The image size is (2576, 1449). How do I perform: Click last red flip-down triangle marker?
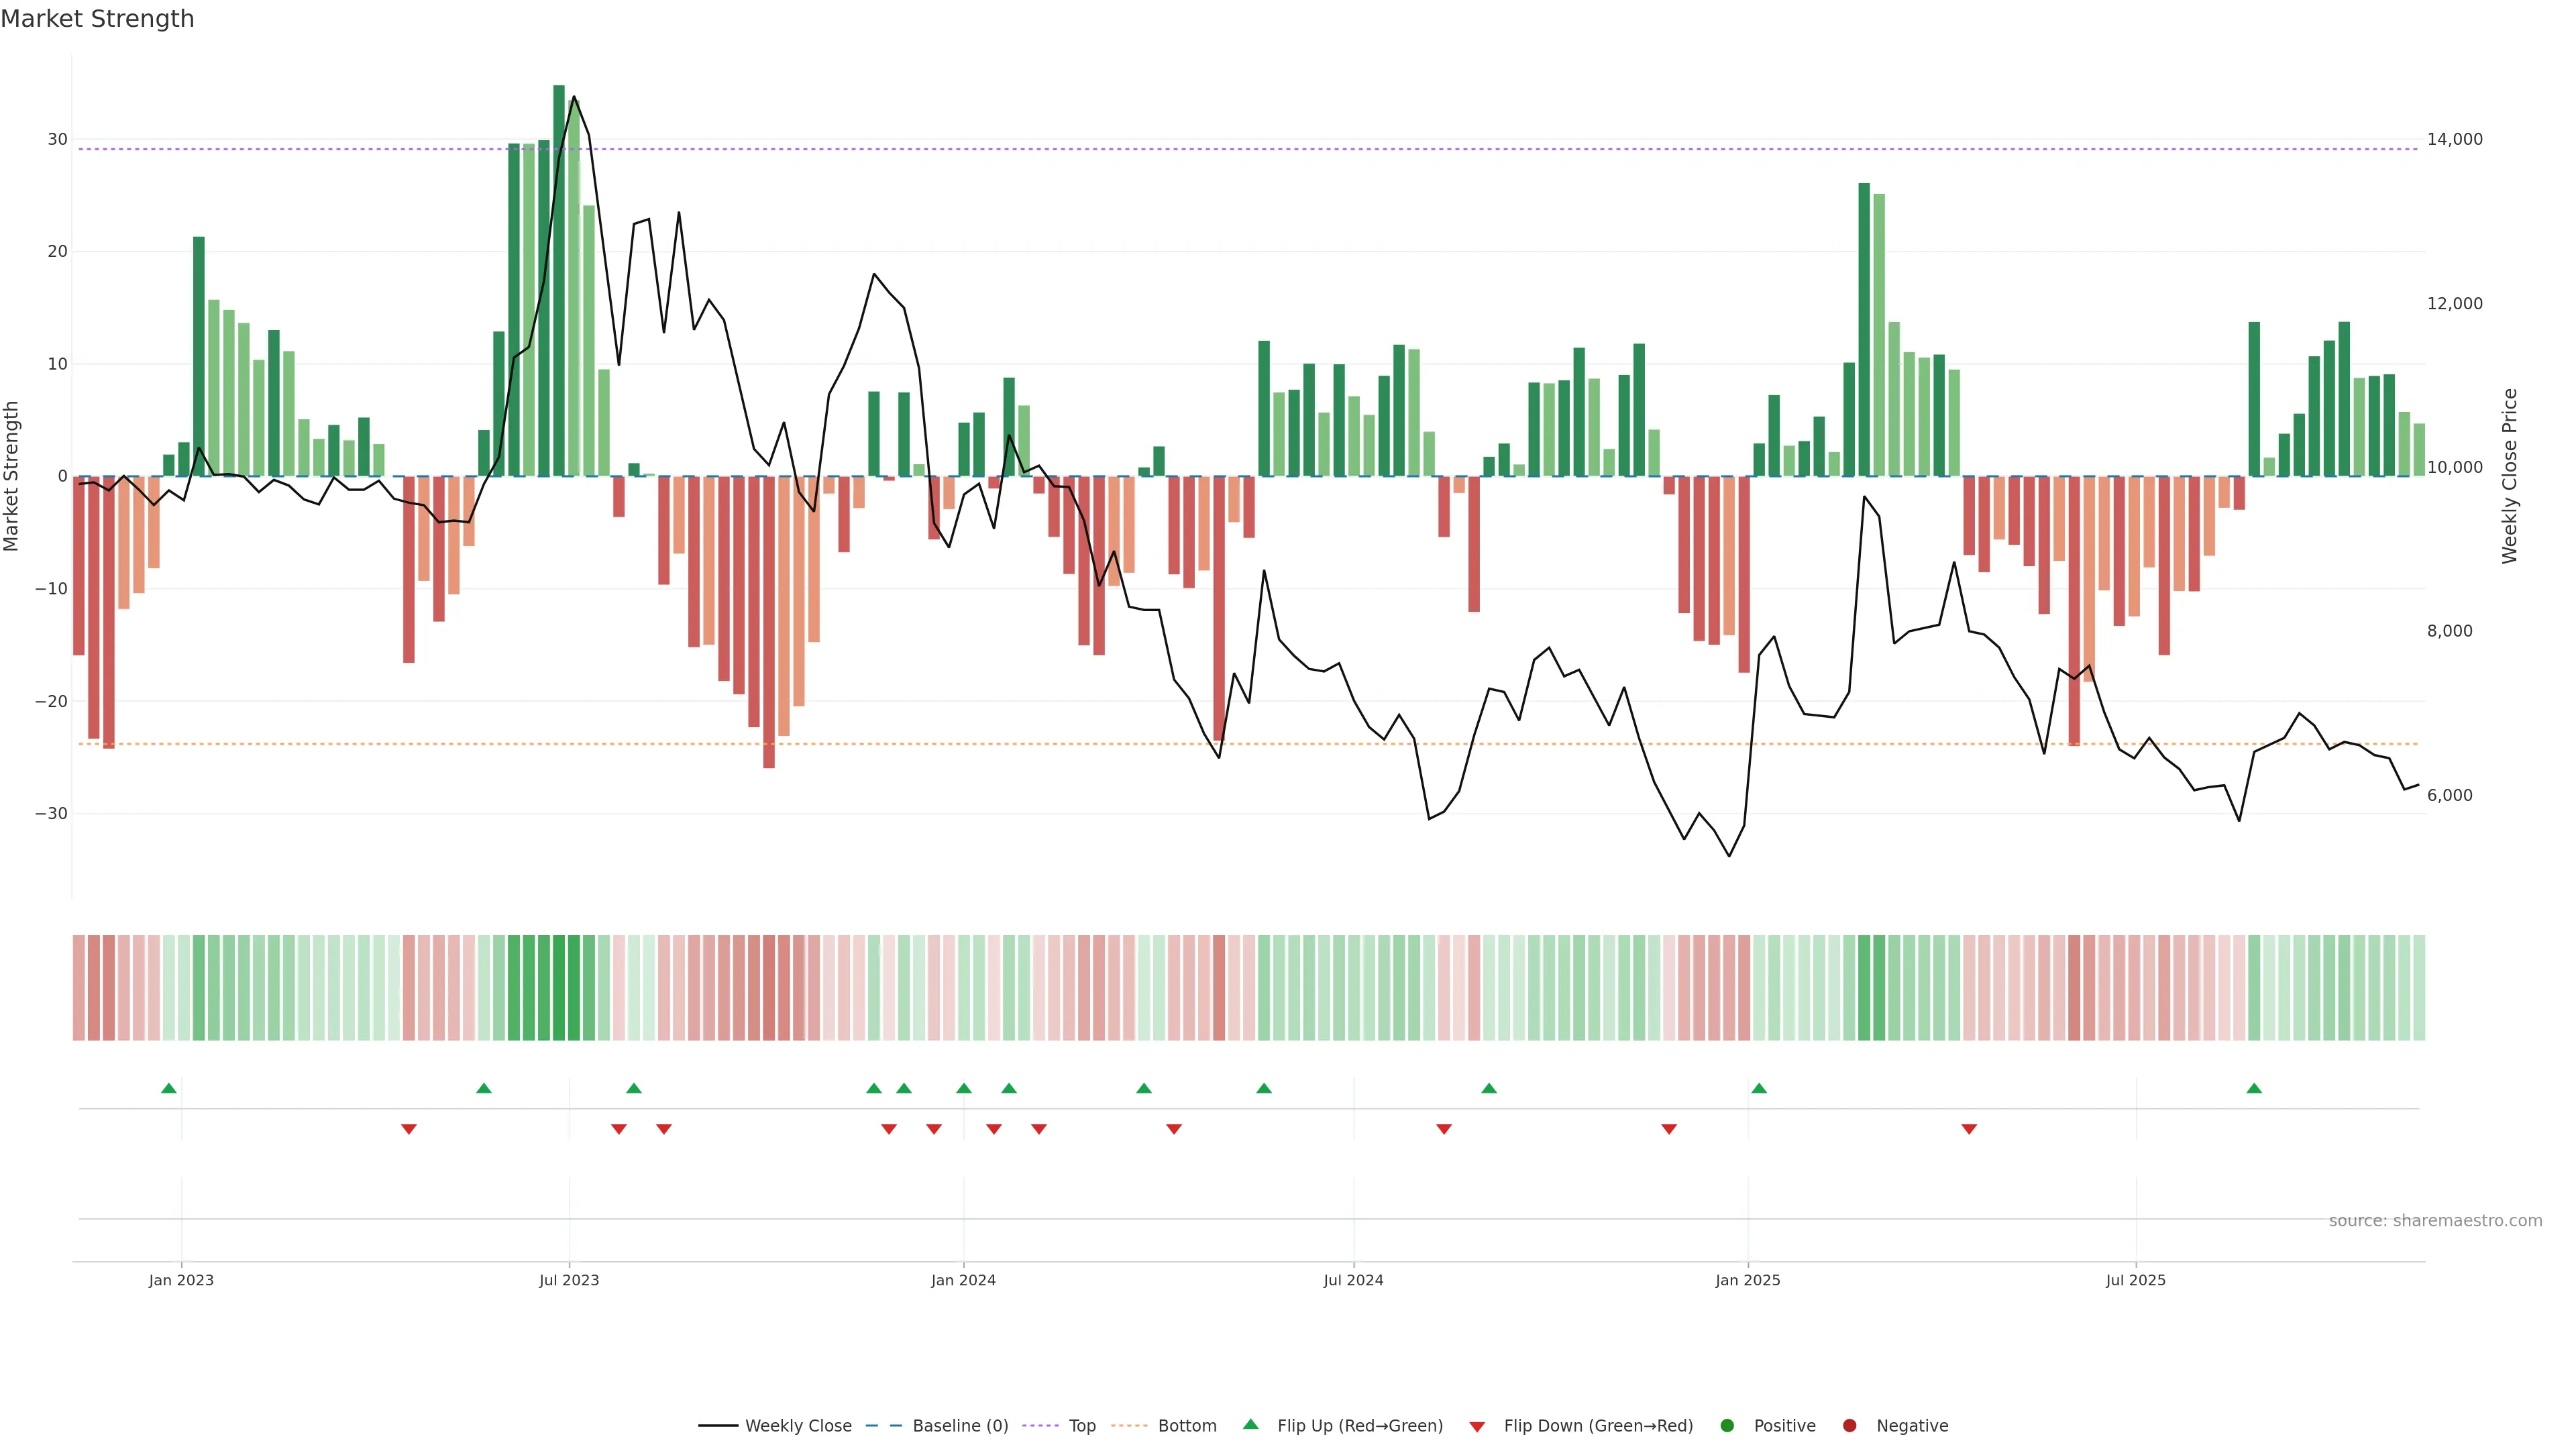click(x=1969, y=1129)
